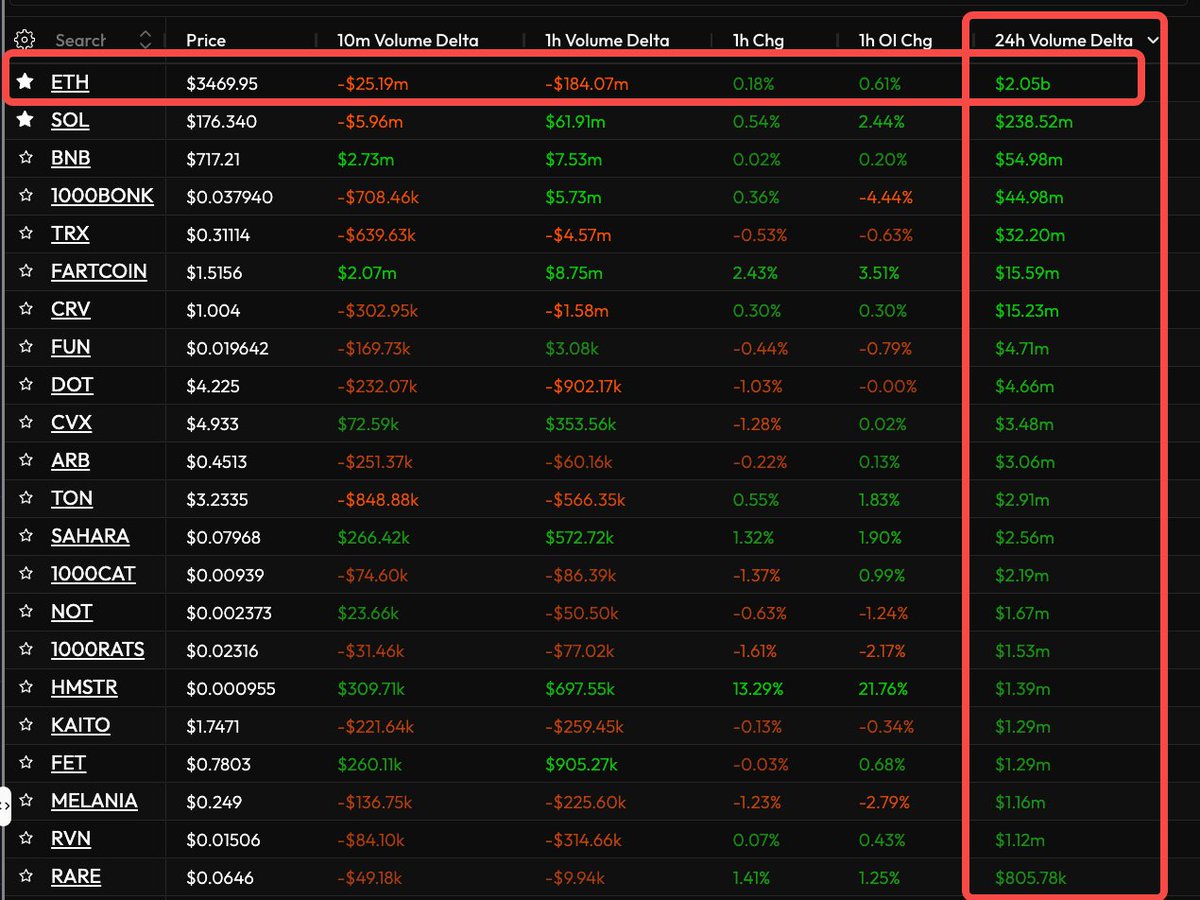Unfavorite SOL using its filled star
The image size is (1200, 900).
(25, 120)
